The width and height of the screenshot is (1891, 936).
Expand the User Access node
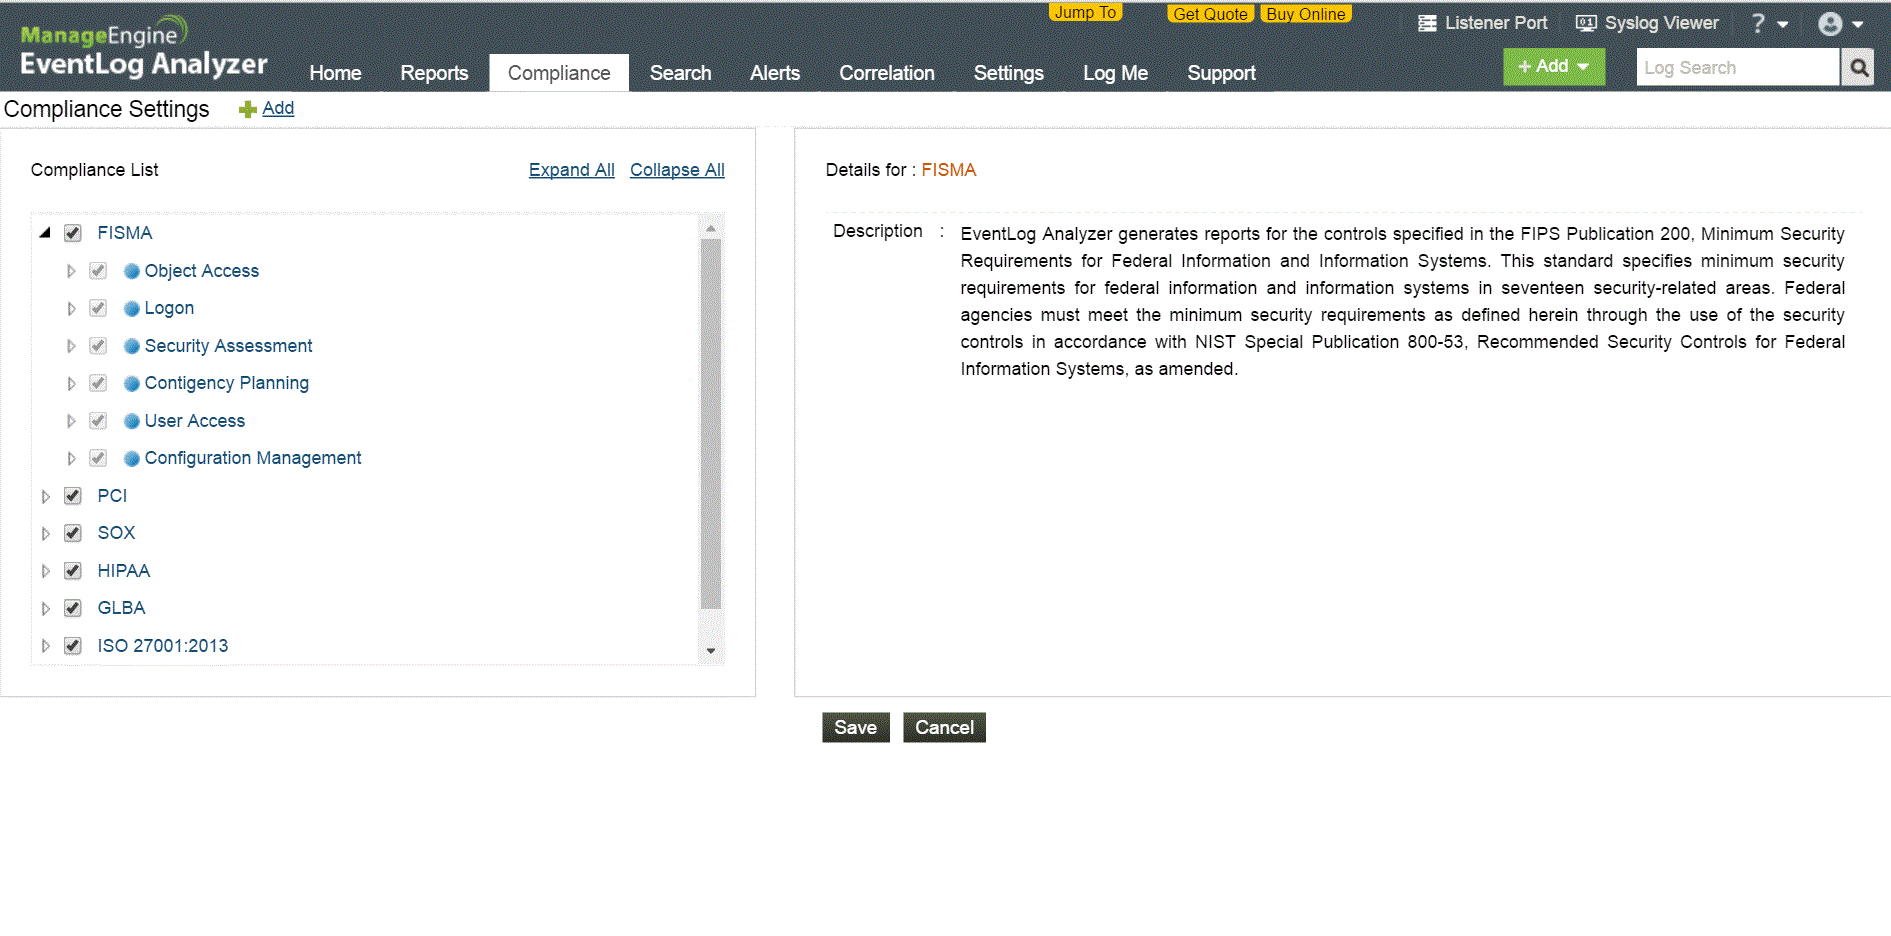[x=70, y=421]
